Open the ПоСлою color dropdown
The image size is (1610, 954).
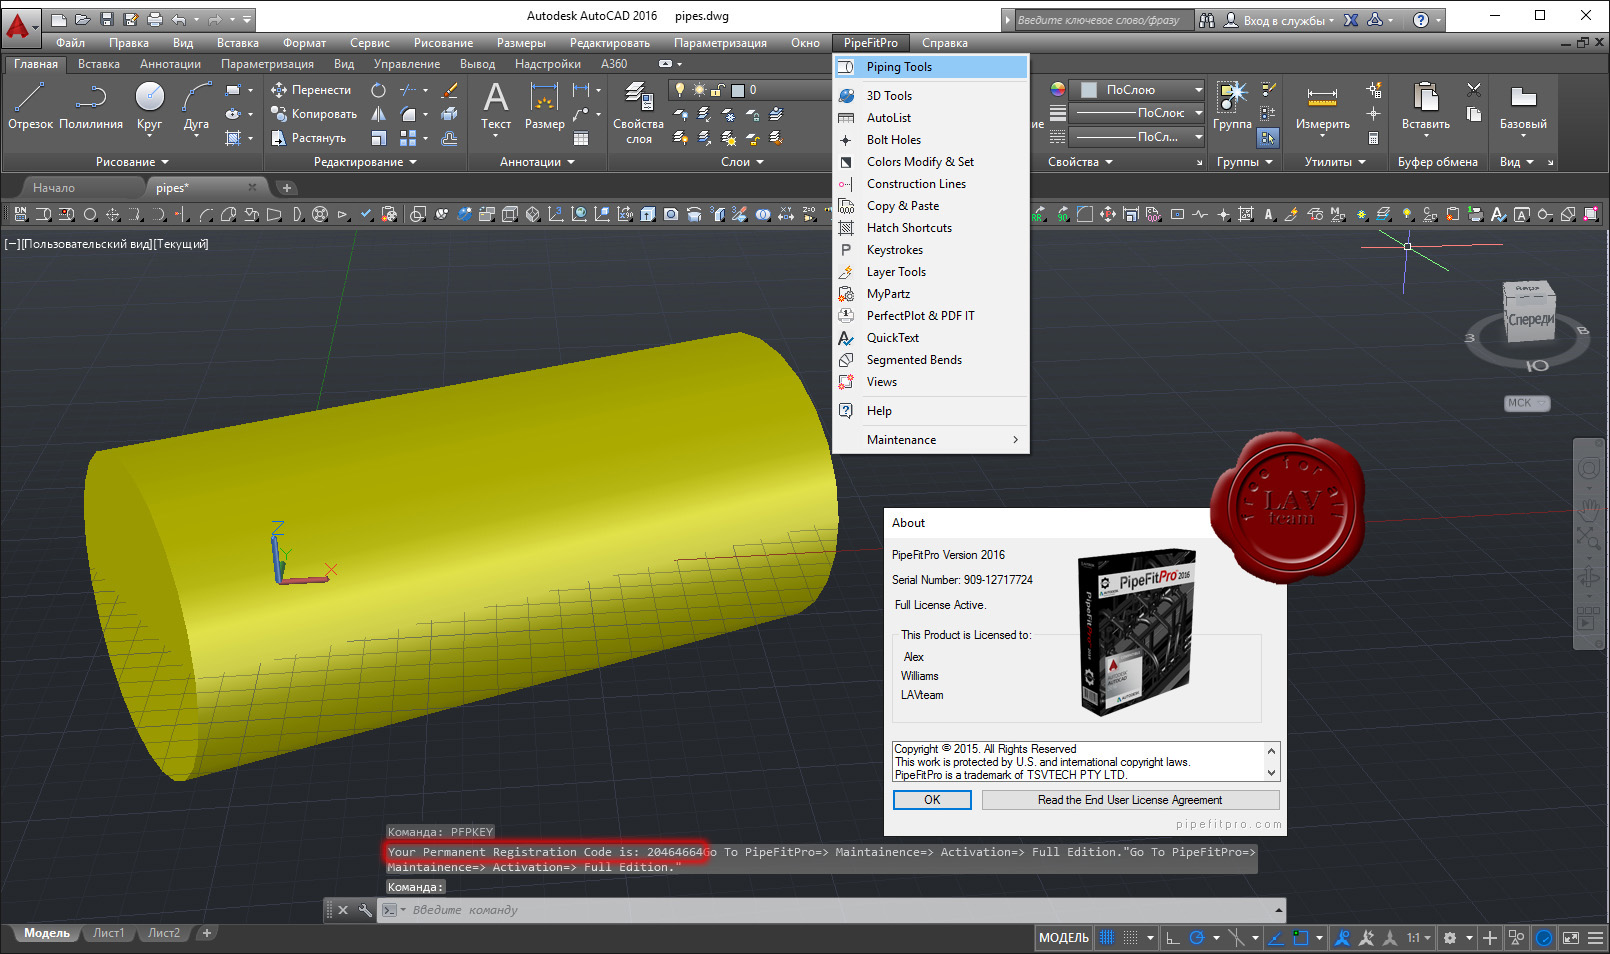[x=1138, y=90]
